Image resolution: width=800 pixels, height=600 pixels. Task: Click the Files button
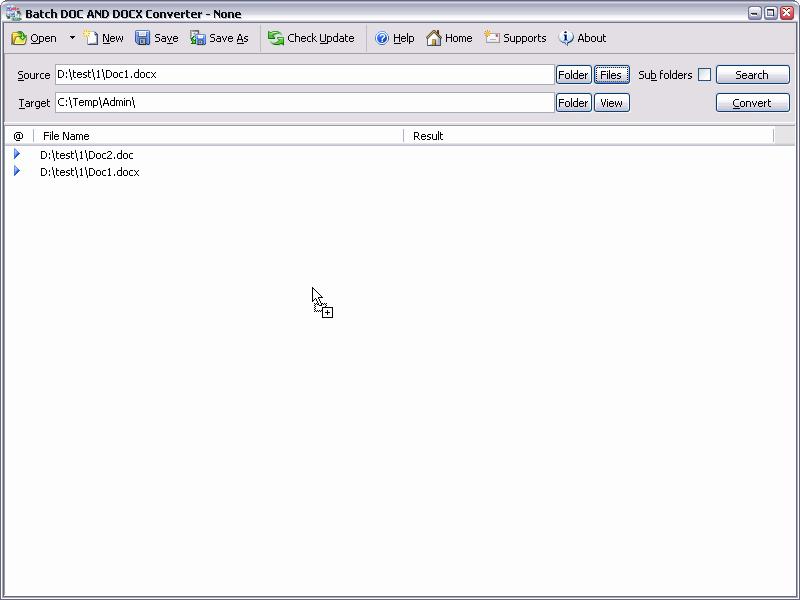(x=612, y=75)
